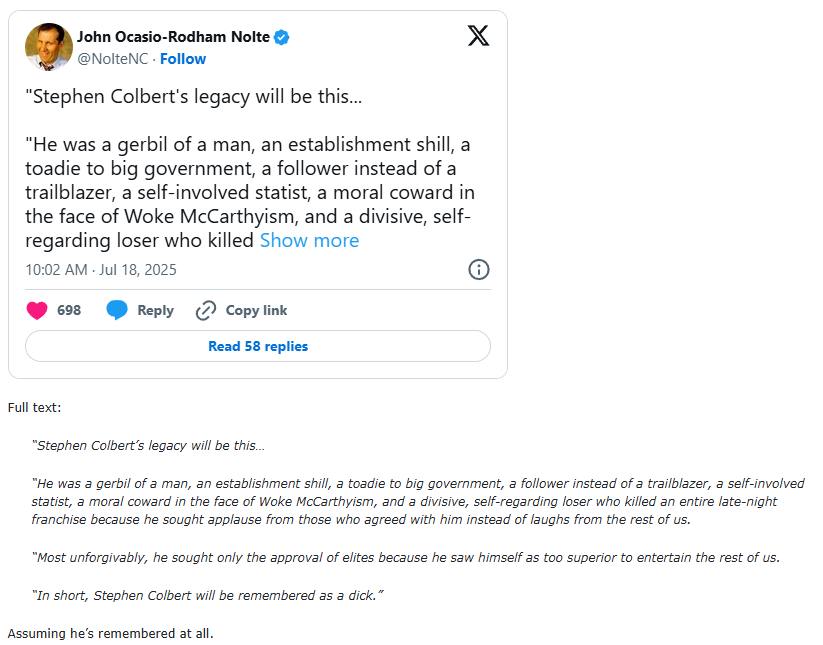Click the John Ocasio-Rodham Nolte display name

point(173,37)
